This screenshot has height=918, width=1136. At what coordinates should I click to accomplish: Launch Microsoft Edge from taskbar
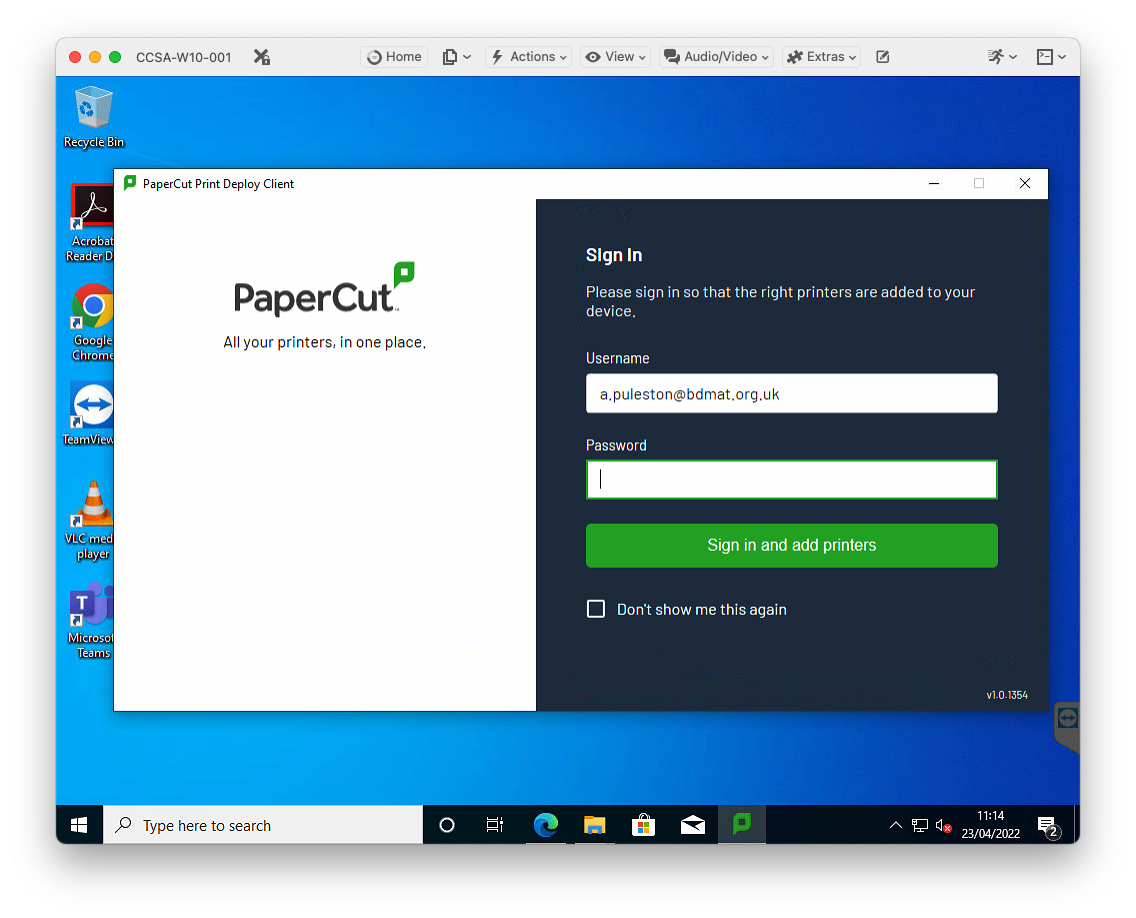point(546,825)
